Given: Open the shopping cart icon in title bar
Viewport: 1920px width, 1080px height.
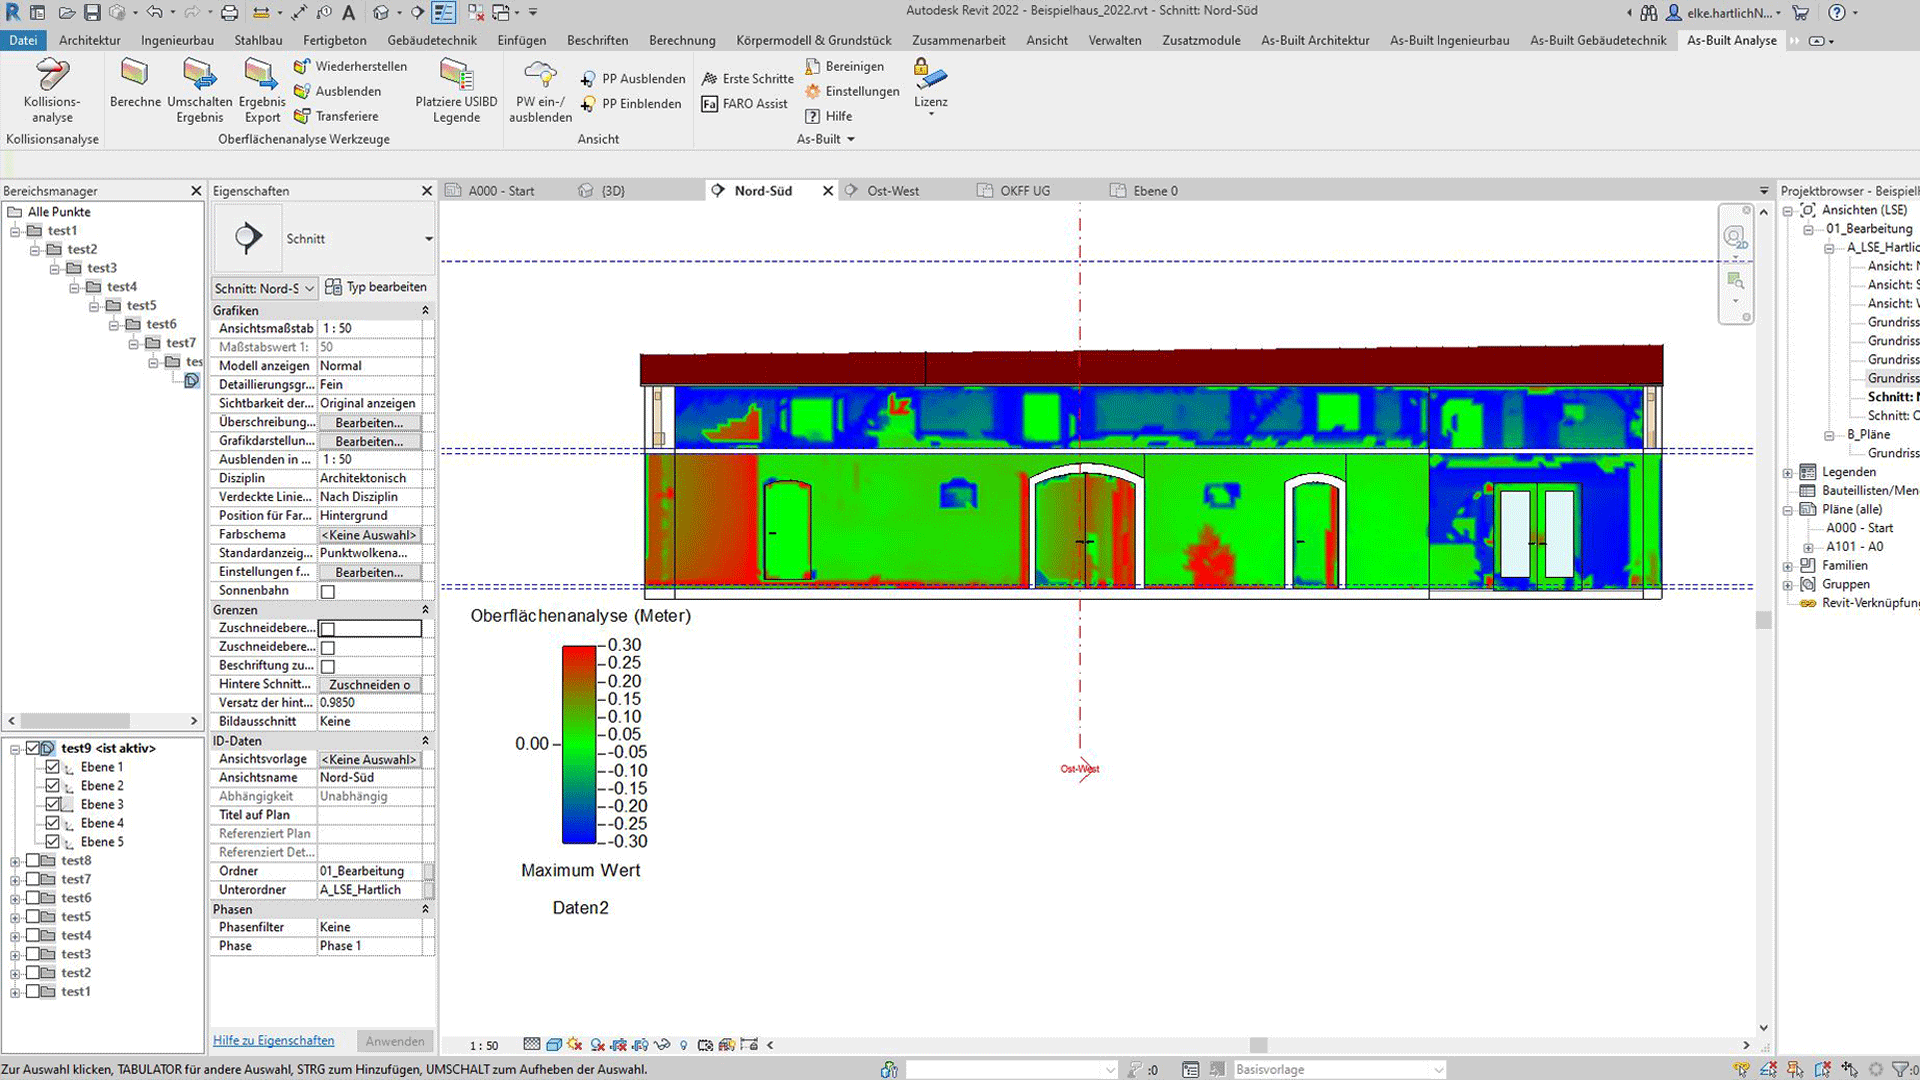Looking at the screenshot, I should pyautogui.click(x=1800, y=12).
